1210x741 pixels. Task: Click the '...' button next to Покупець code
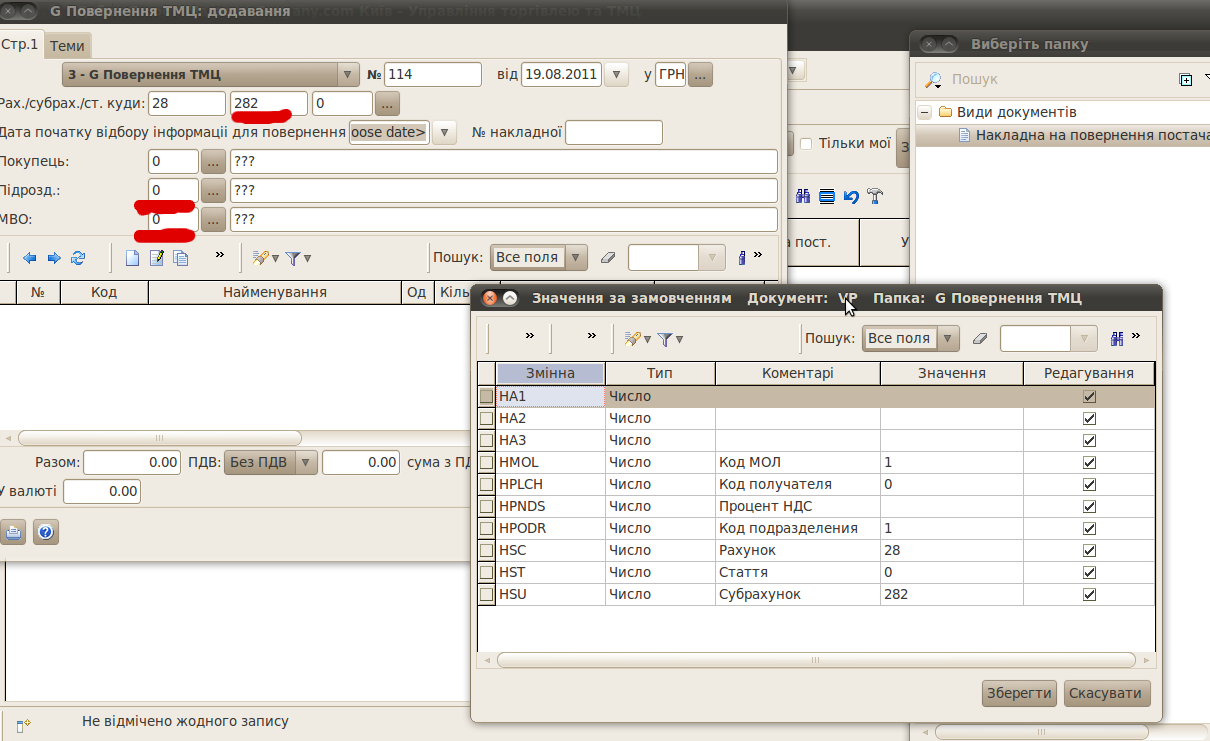213,162
